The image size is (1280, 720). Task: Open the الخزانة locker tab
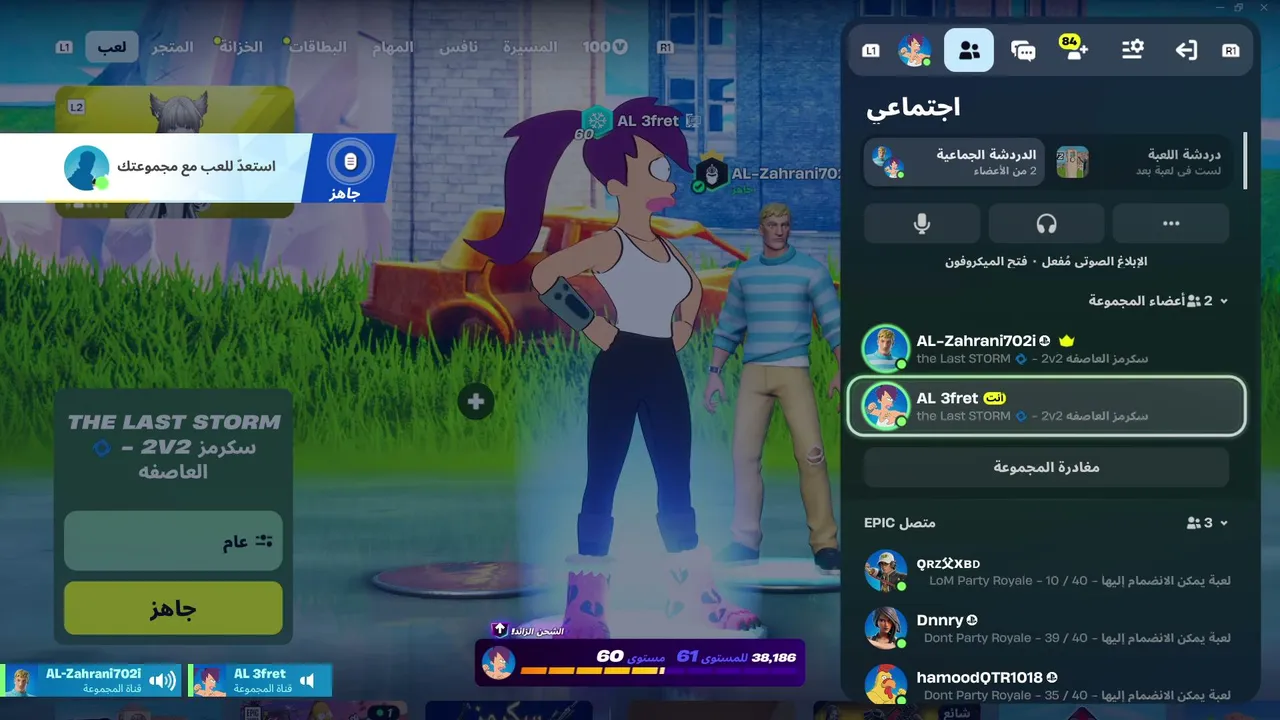pyautogui.click(x=240, y=47)
